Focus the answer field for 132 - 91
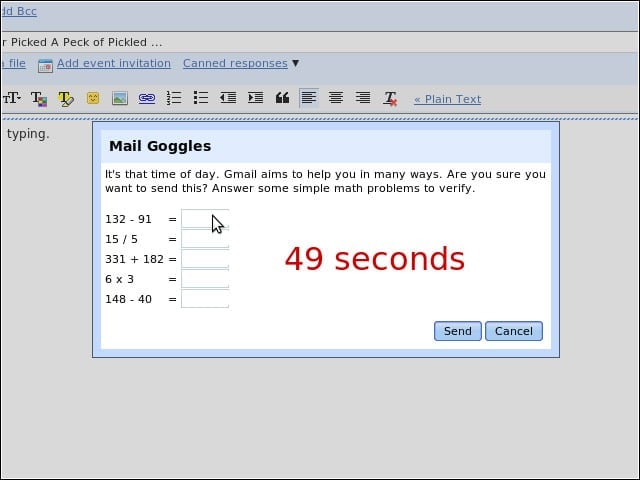 [x=205, y=219]
